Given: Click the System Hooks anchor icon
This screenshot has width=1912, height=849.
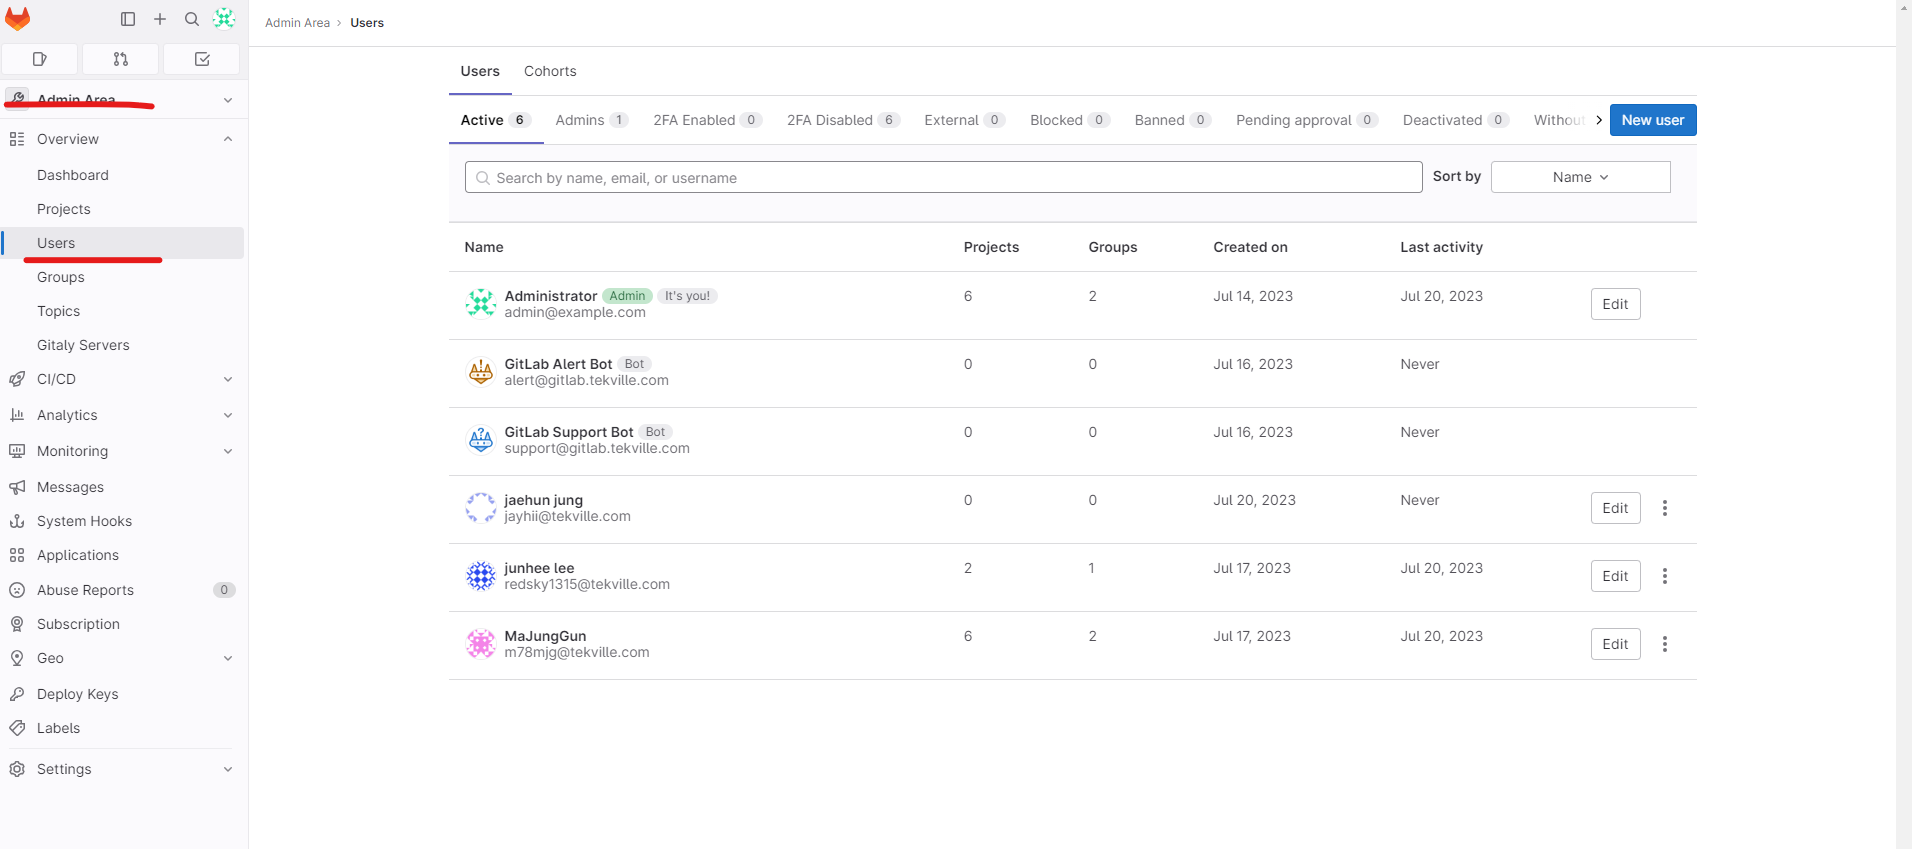Looking at the screenshot, I should pos(17,521).
